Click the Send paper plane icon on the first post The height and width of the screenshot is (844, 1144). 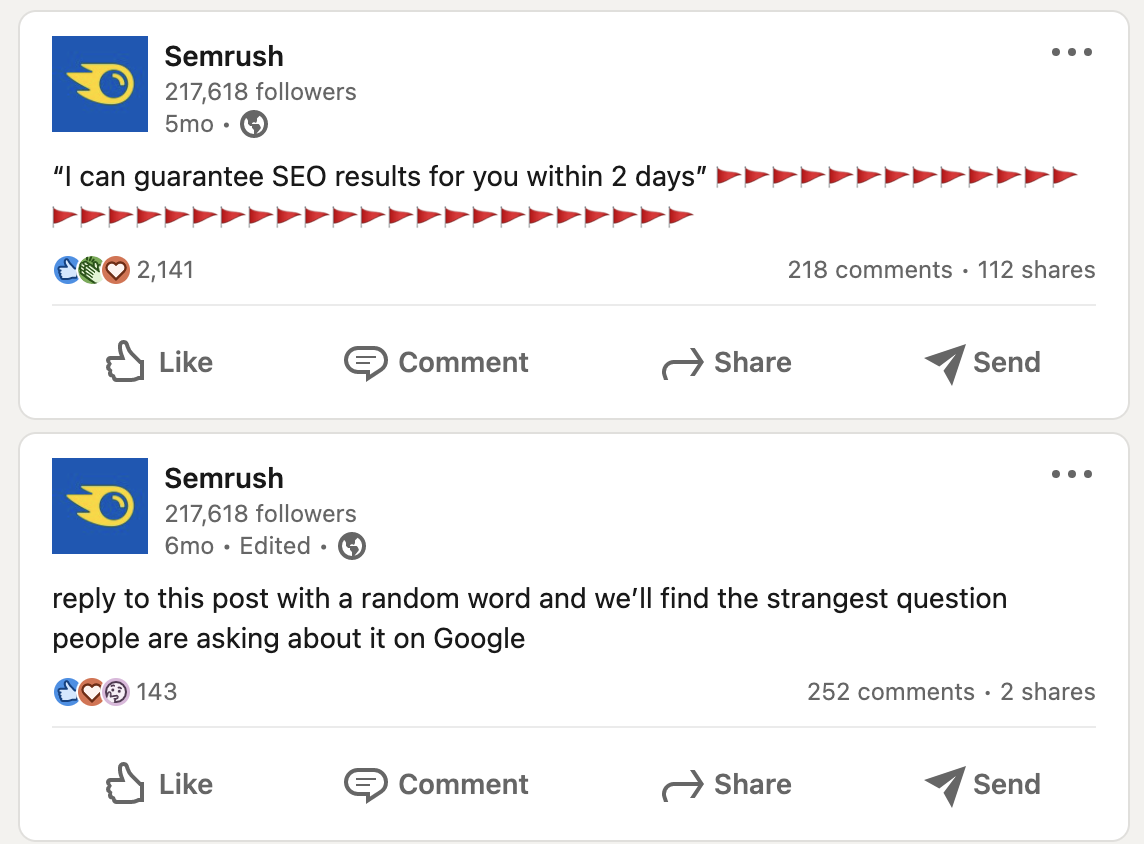(944, 363)
